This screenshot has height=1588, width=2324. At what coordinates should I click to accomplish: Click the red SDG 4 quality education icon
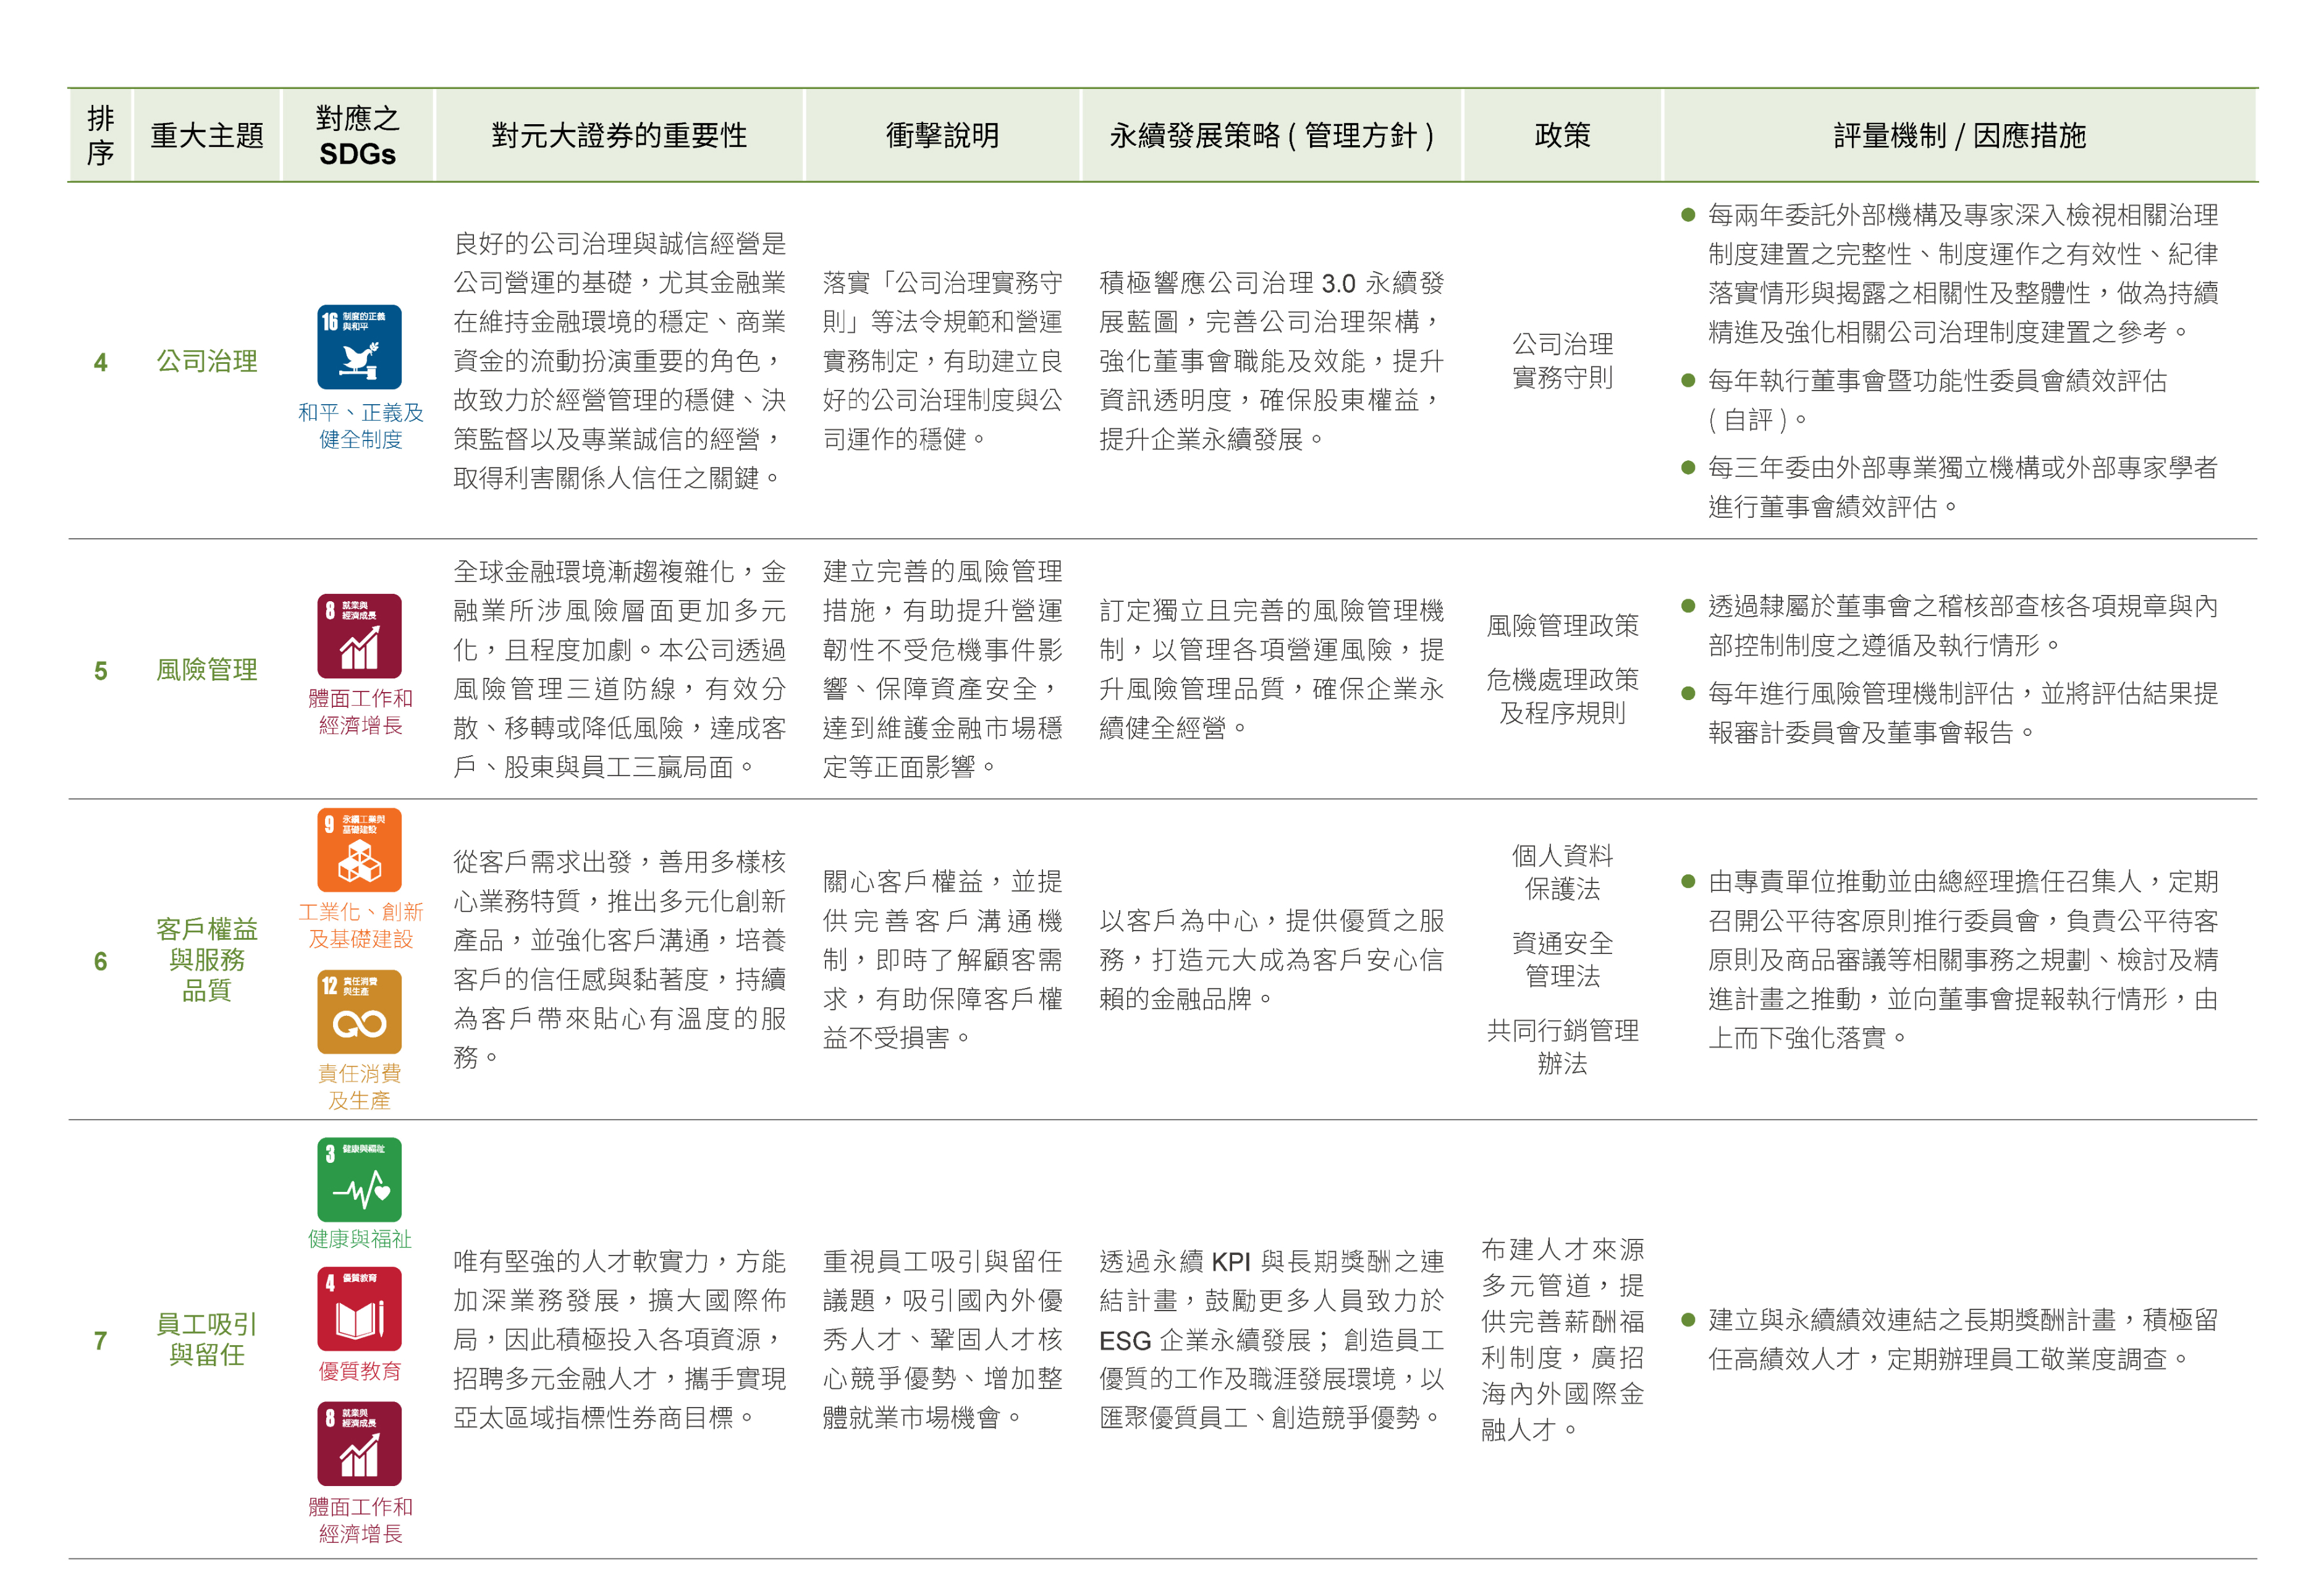(x=359, y=1308)
